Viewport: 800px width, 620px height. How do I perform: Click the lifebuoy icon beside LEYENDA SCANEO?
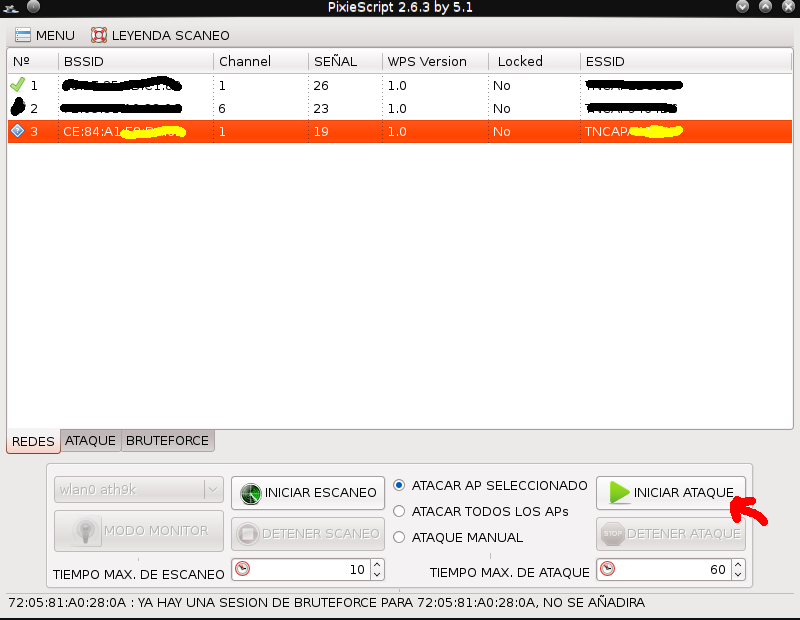[x=98, y=35]
